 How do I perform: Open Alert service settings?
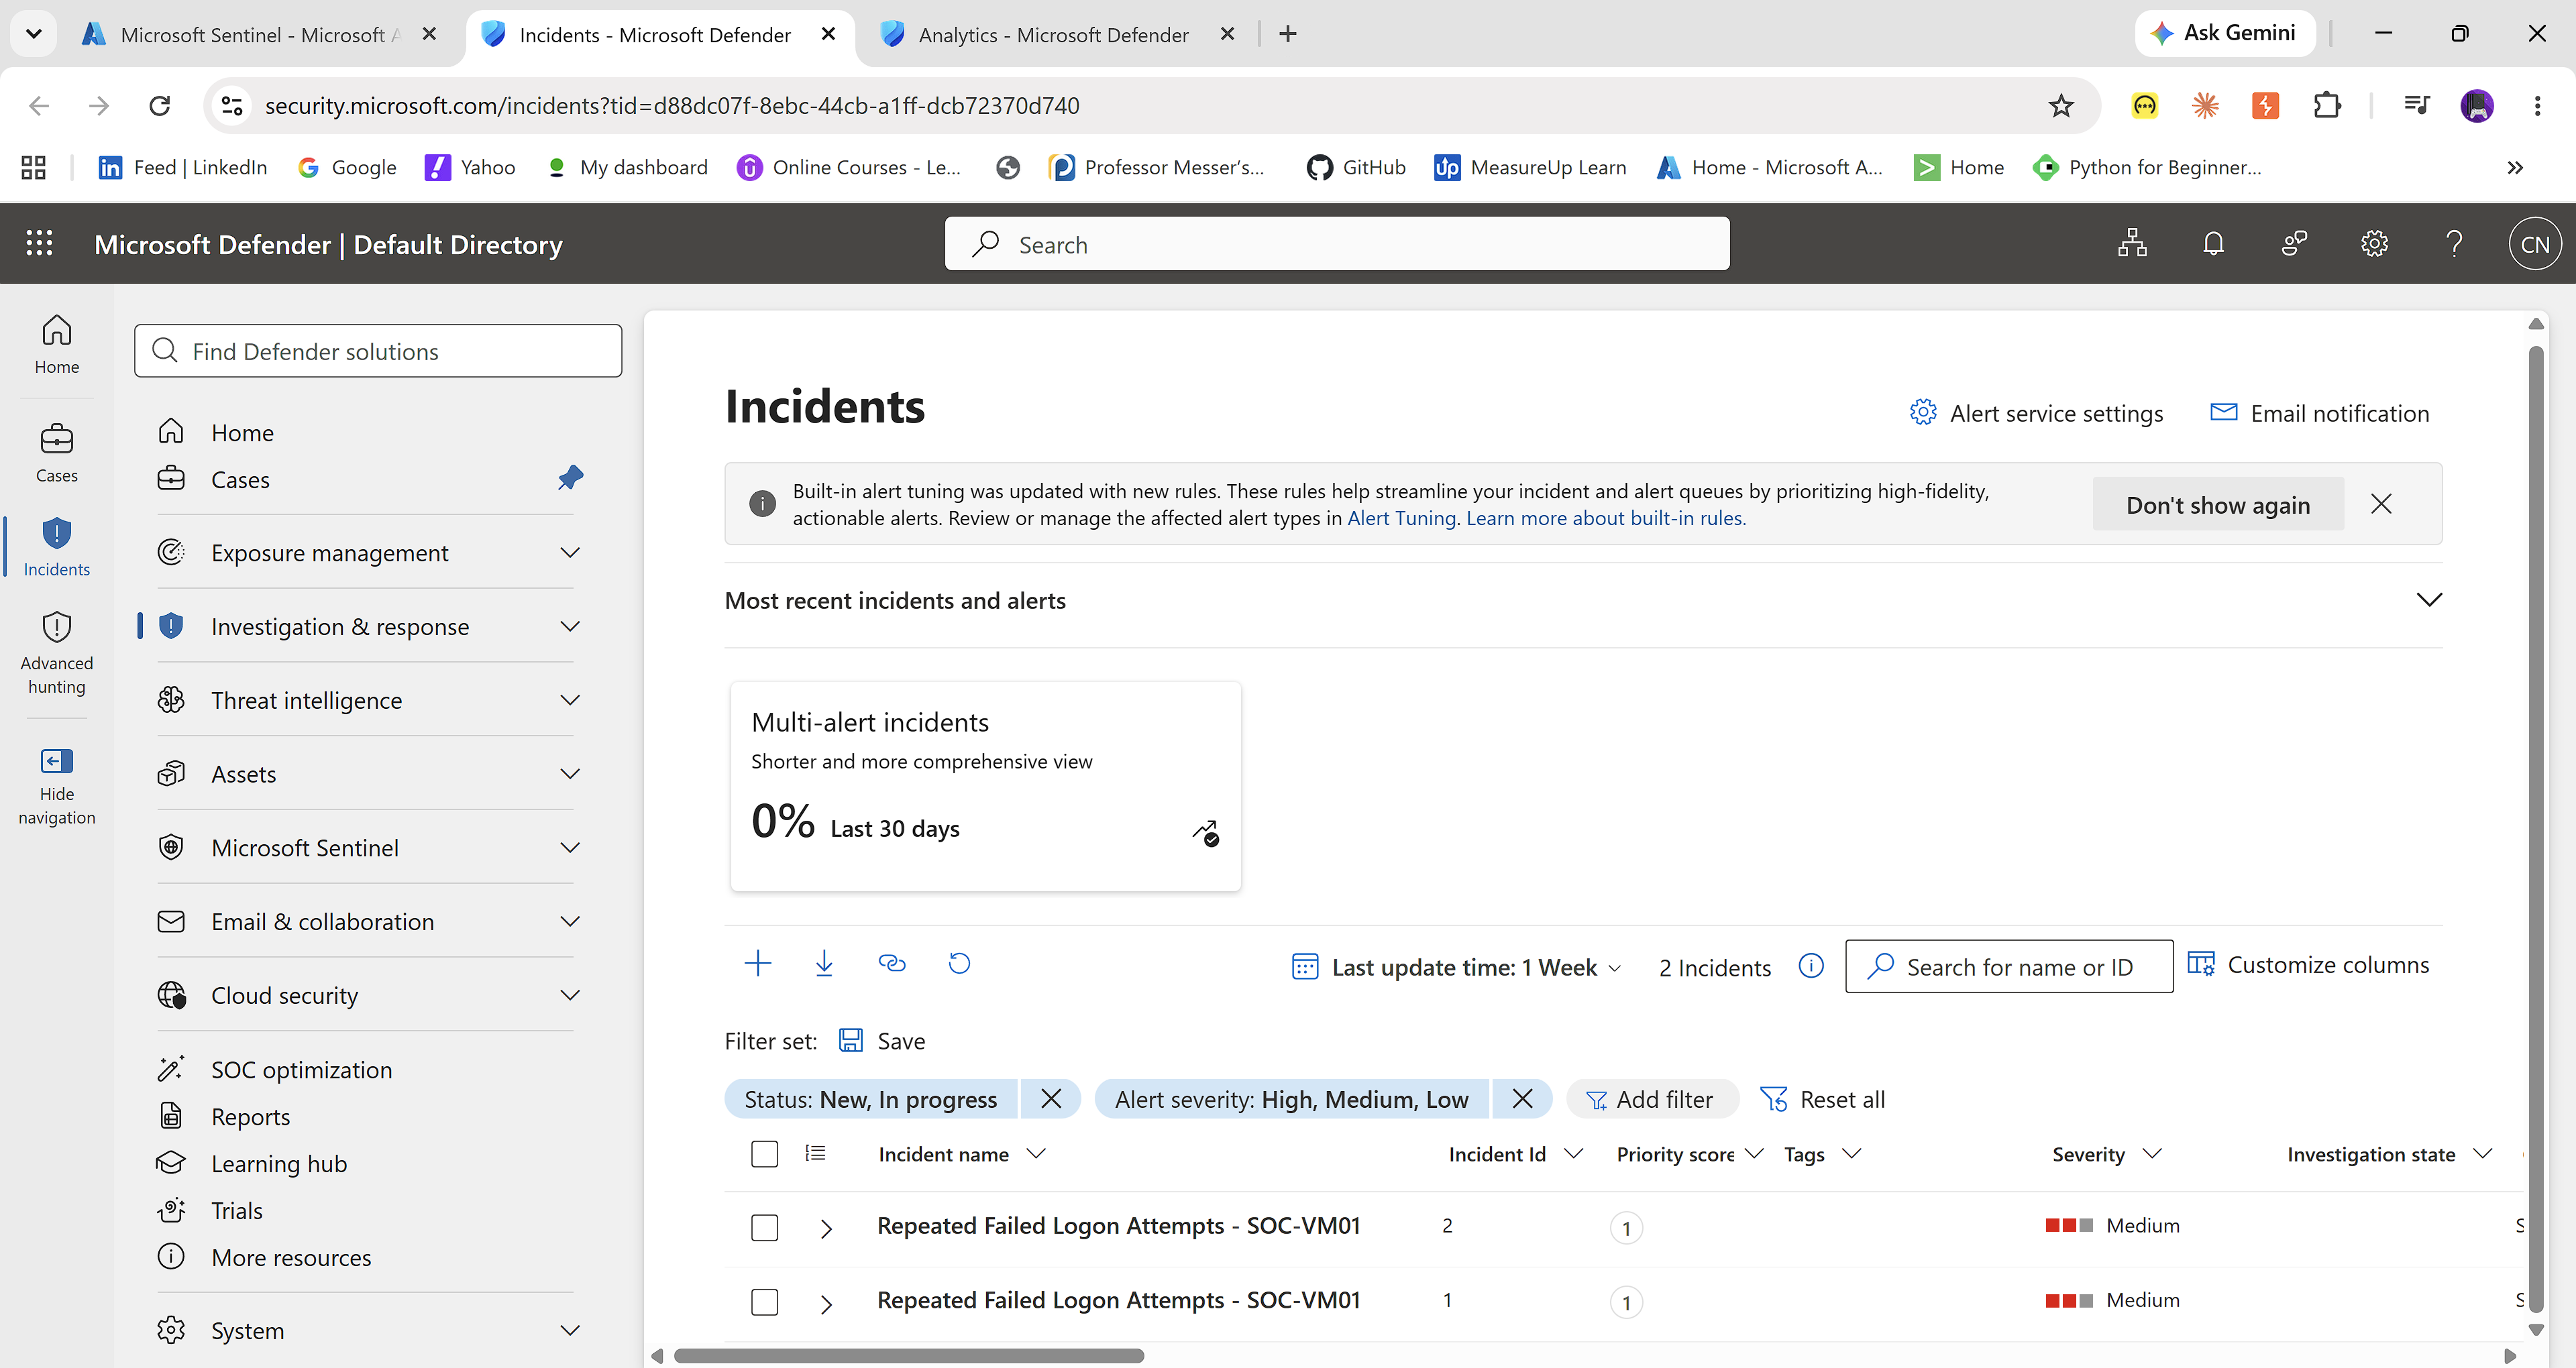(x=2036, y=413)
